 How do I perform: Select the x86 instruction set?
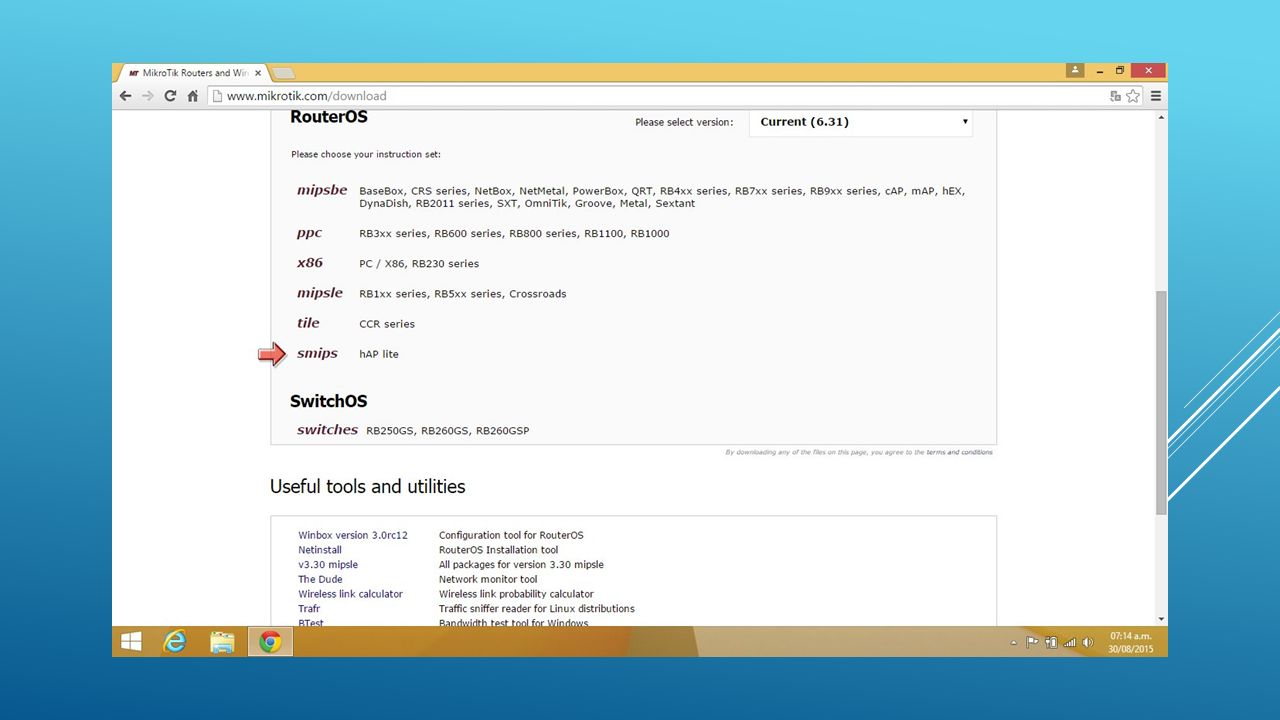(x=310, y=263)
